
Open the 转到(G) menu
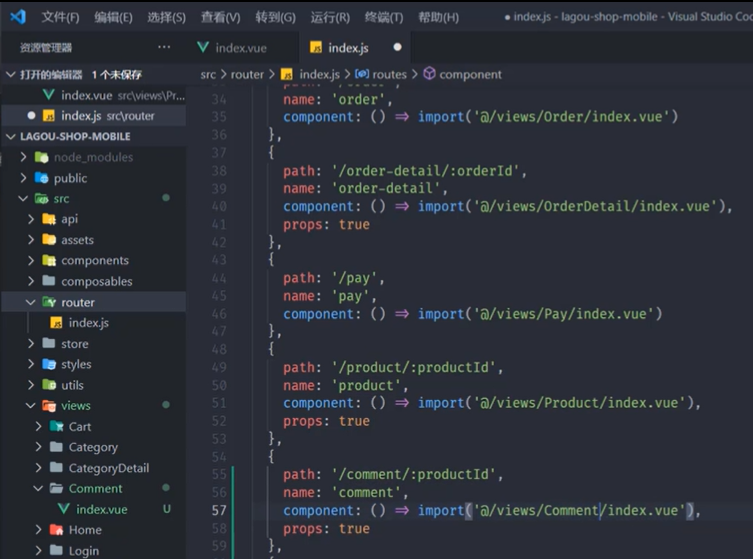275,17
